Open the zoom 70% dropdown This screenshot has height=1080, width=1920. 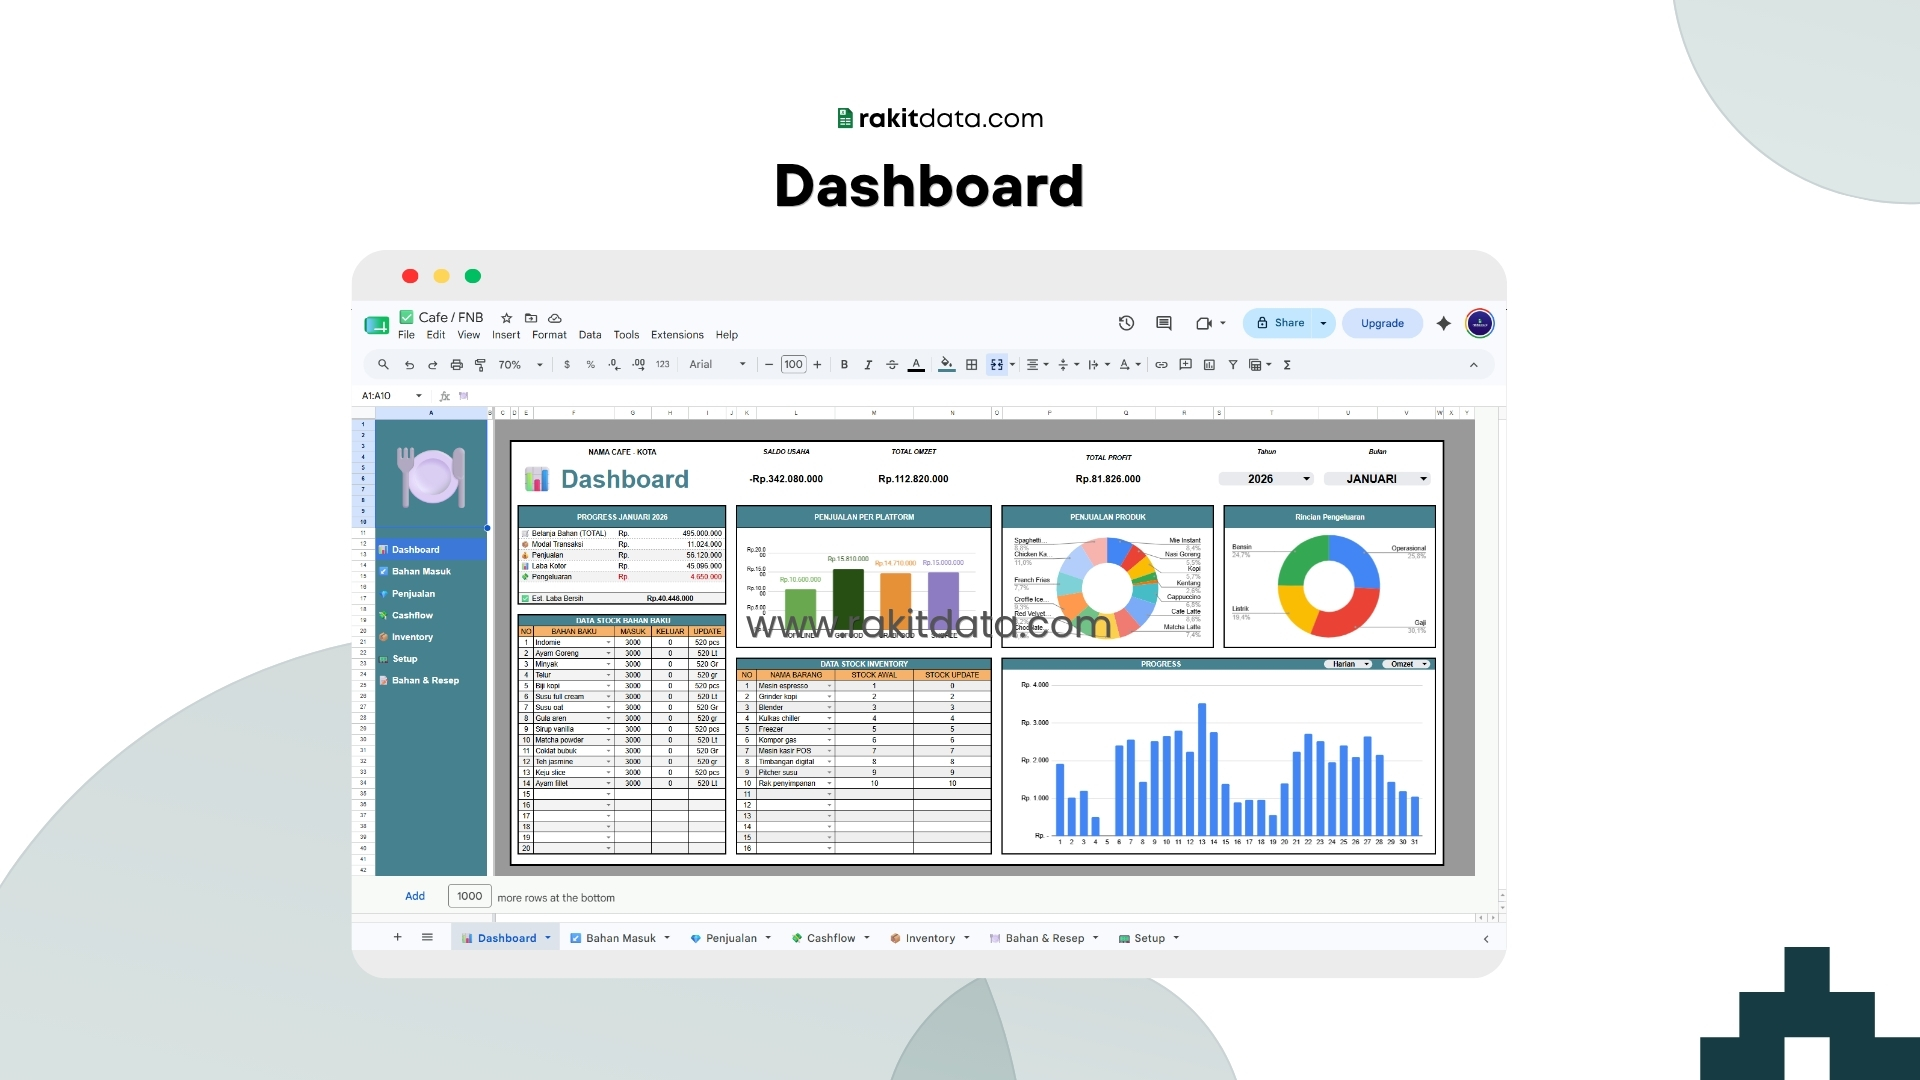click(x=520, y=365)
